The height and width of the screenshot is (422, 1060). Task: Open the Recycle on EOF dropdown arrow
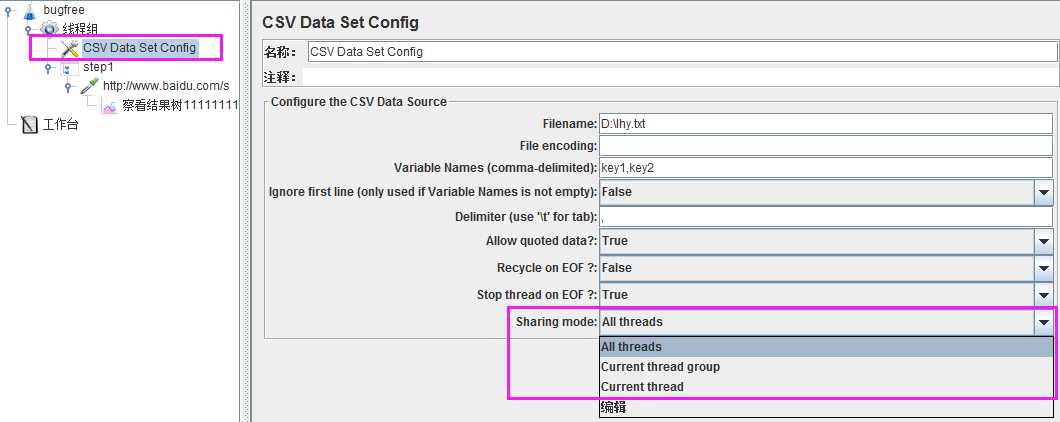pos(1042,268)
